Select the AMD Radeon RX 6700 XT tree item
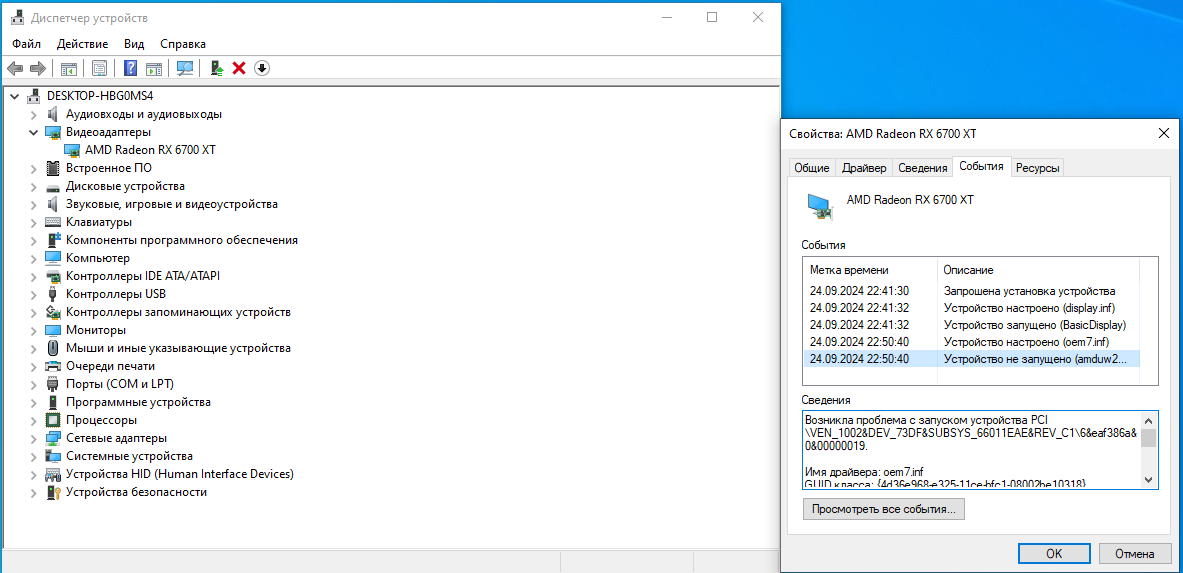Screen dimensions: 1183x573 pyautogui.click(x=150, y=150)
